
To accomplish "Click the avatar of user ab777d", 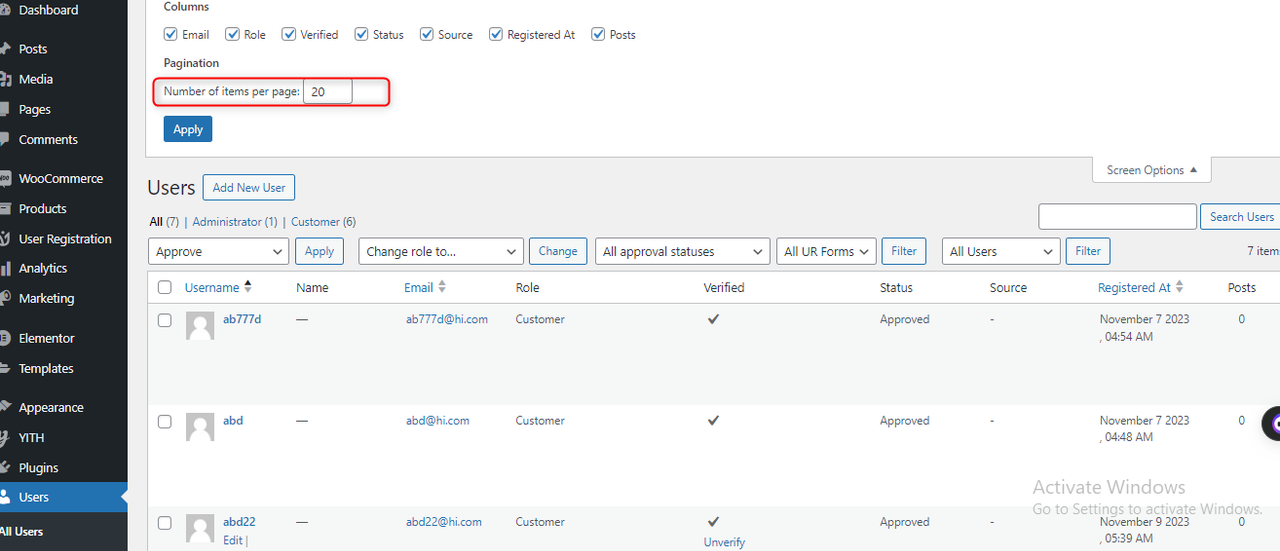I will pyautogui.click(x=200, y=326).
